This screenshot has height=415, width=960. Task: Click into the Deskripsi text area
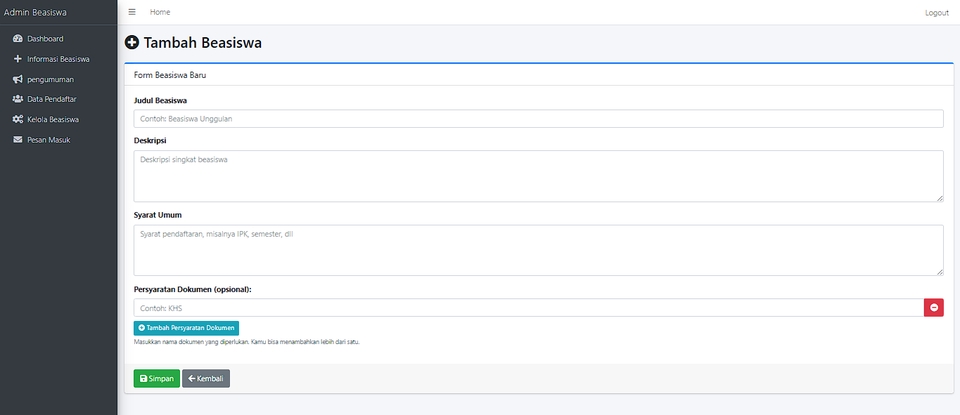pyautogui.click(x=538, y=176)
